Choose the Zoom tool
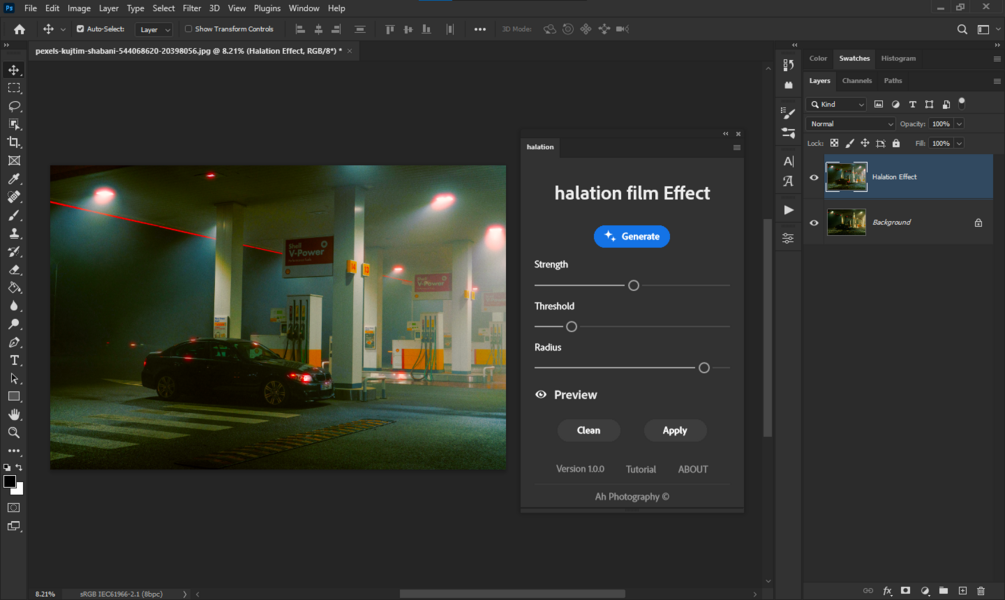The width and height of the screenshot is (1005, 600). (x=14, y=433)
